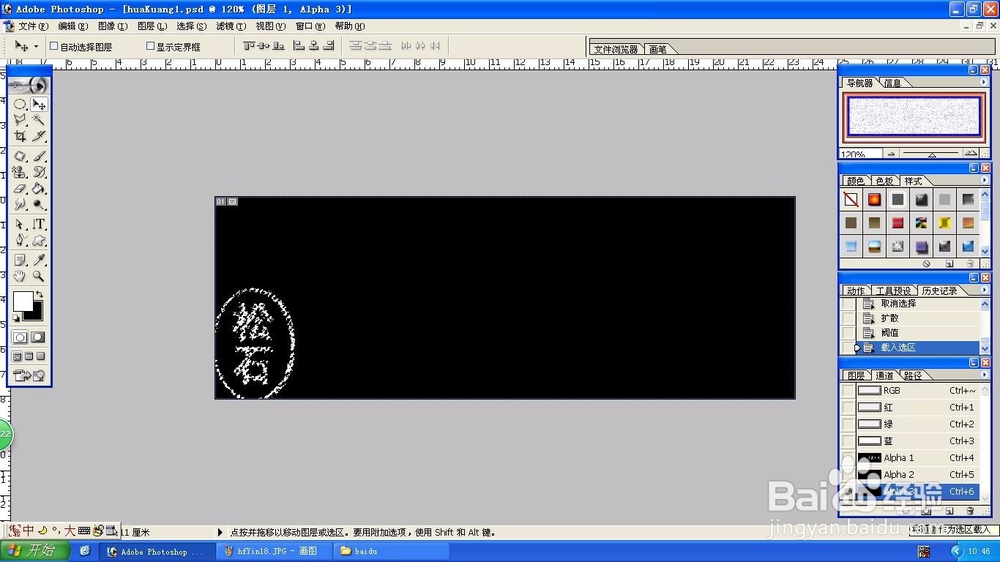Open the background color picker
Screen dimensions: 1000x562
[x=36, y=314]
